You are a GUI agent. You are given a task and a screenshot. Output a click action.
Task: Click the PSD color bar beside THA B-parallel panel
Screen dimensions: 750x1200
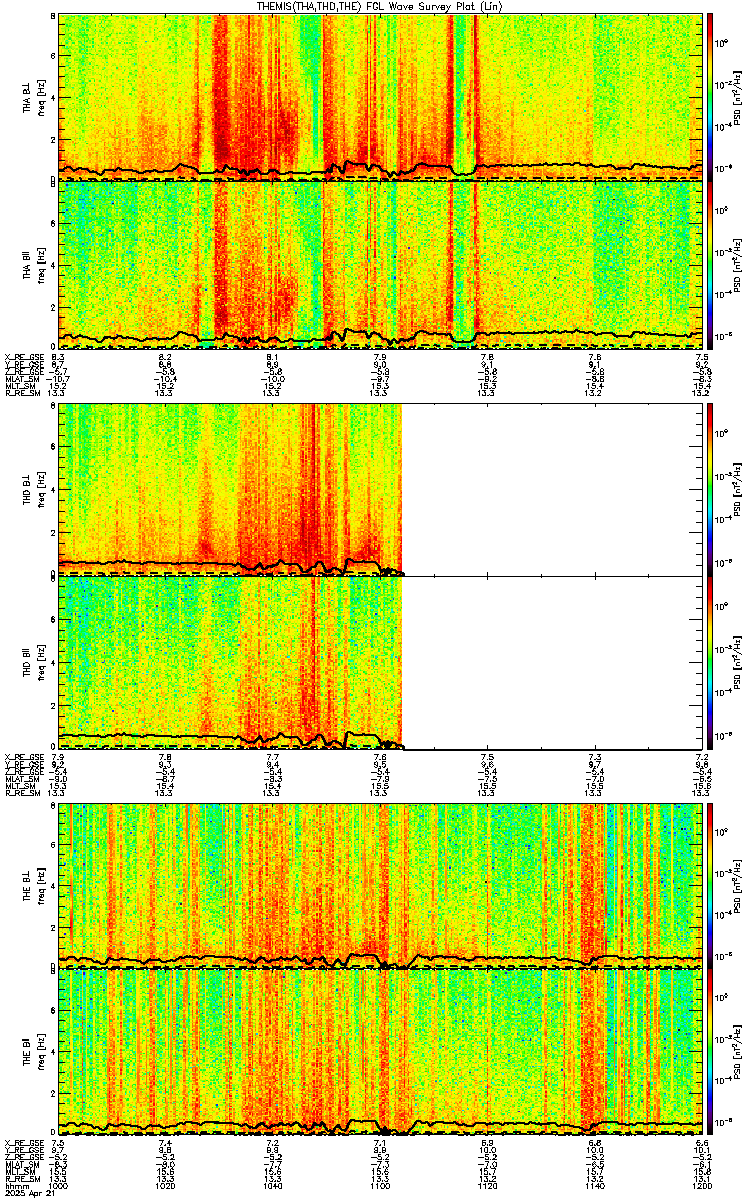click(711, 264)
